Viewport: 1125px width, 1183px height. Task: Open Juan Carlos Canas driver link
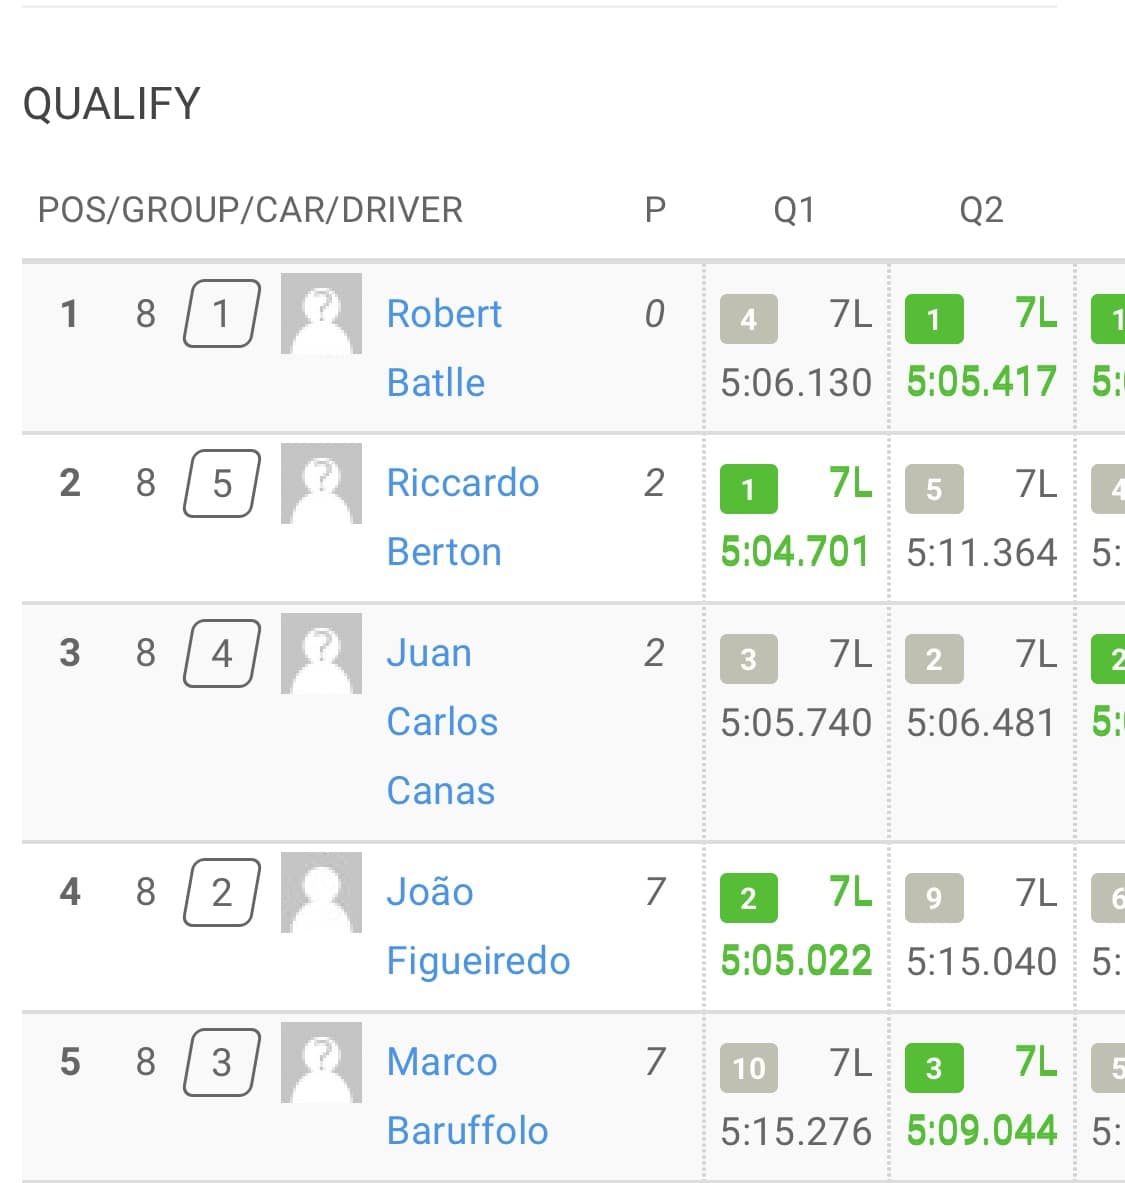point(442,722)
